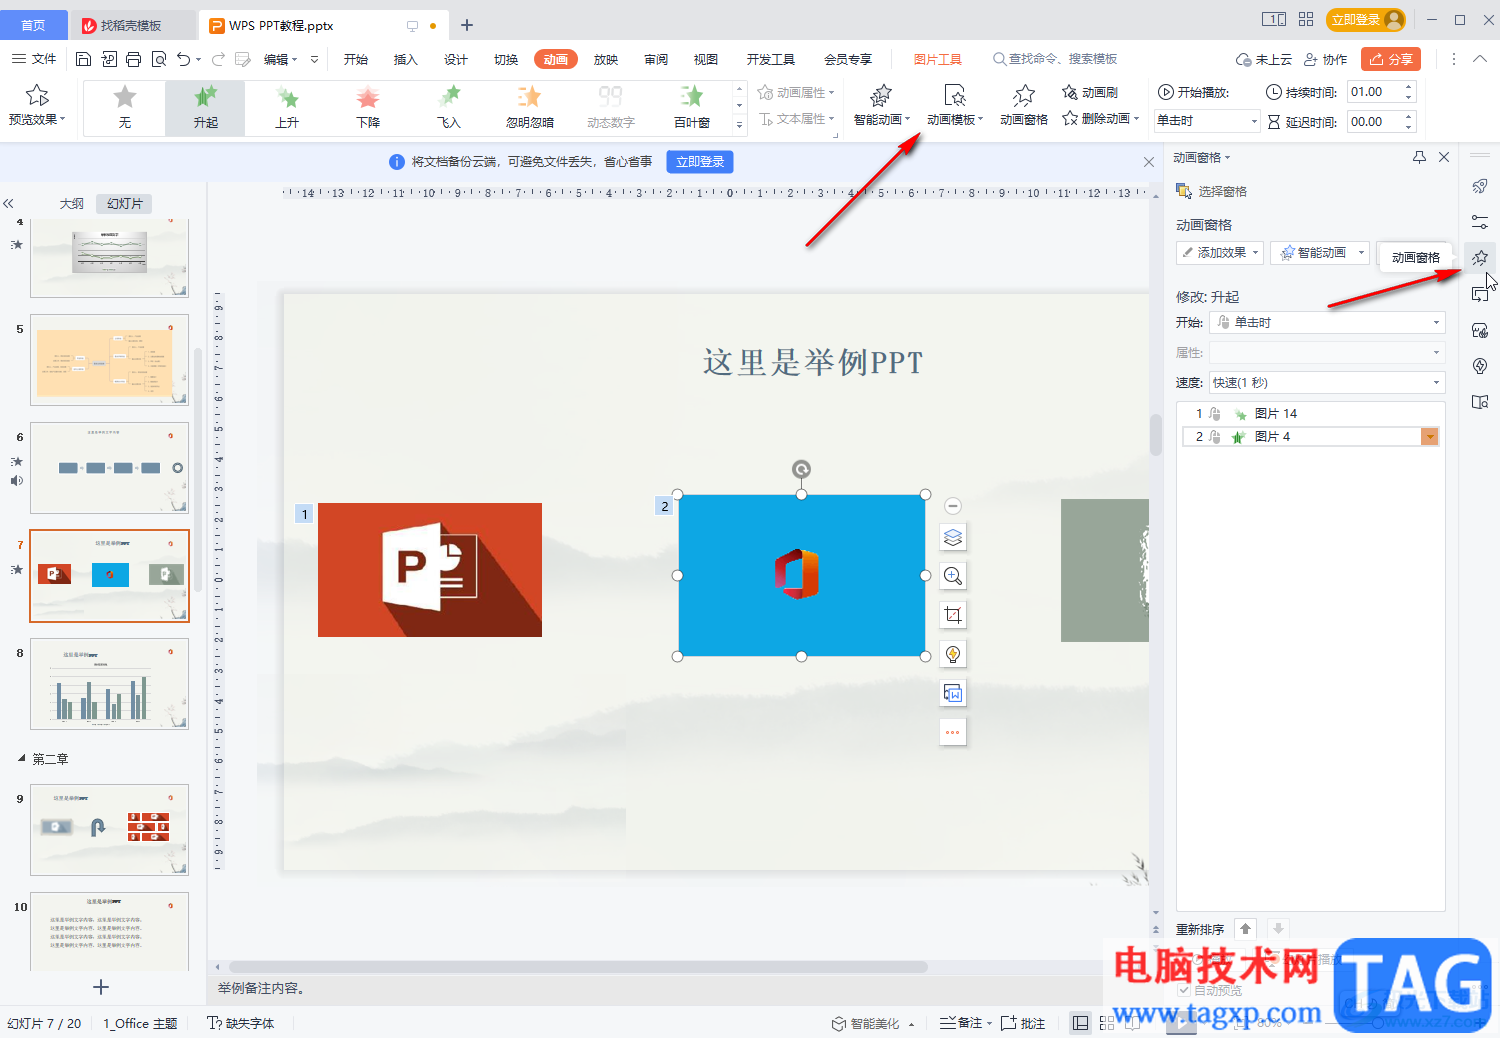Open the 切换 ribbon tab
Screen dimensions: 1500x1038
[506, 59]
